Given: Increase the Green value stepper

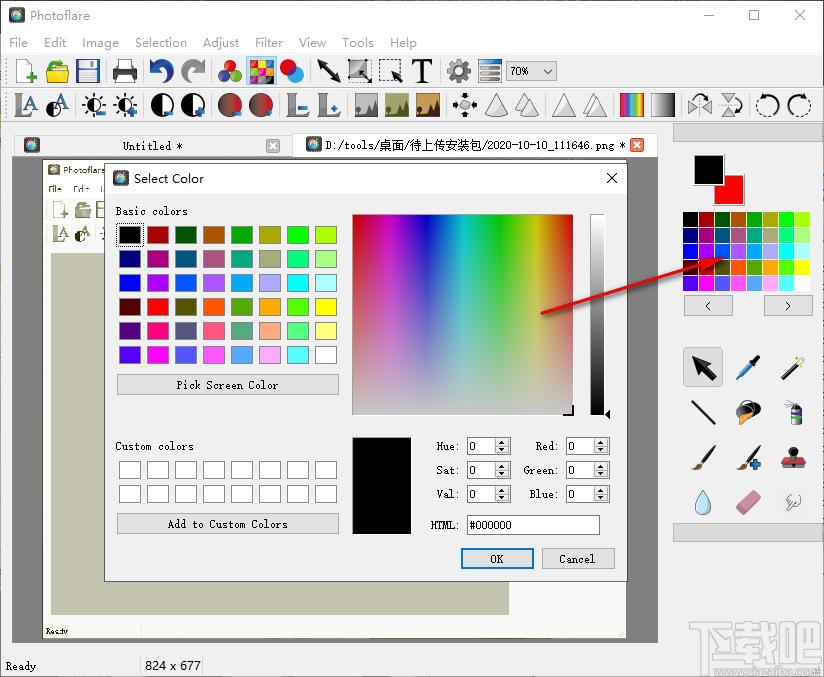Looking at the screenshot, I should (x=601, y=467).
